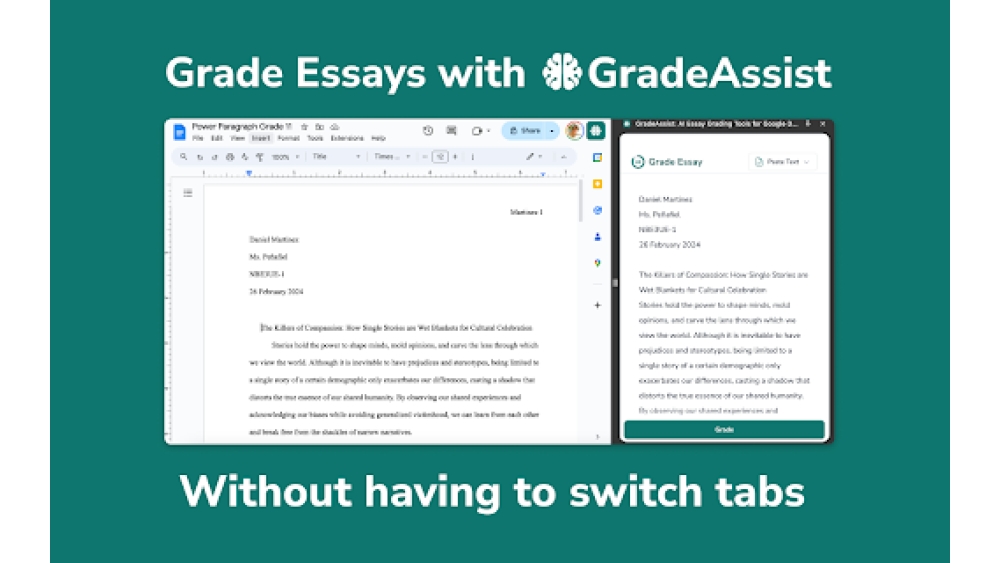Collapse the menus with the chevron
The image size is (1000, 563).
[563, 157]
